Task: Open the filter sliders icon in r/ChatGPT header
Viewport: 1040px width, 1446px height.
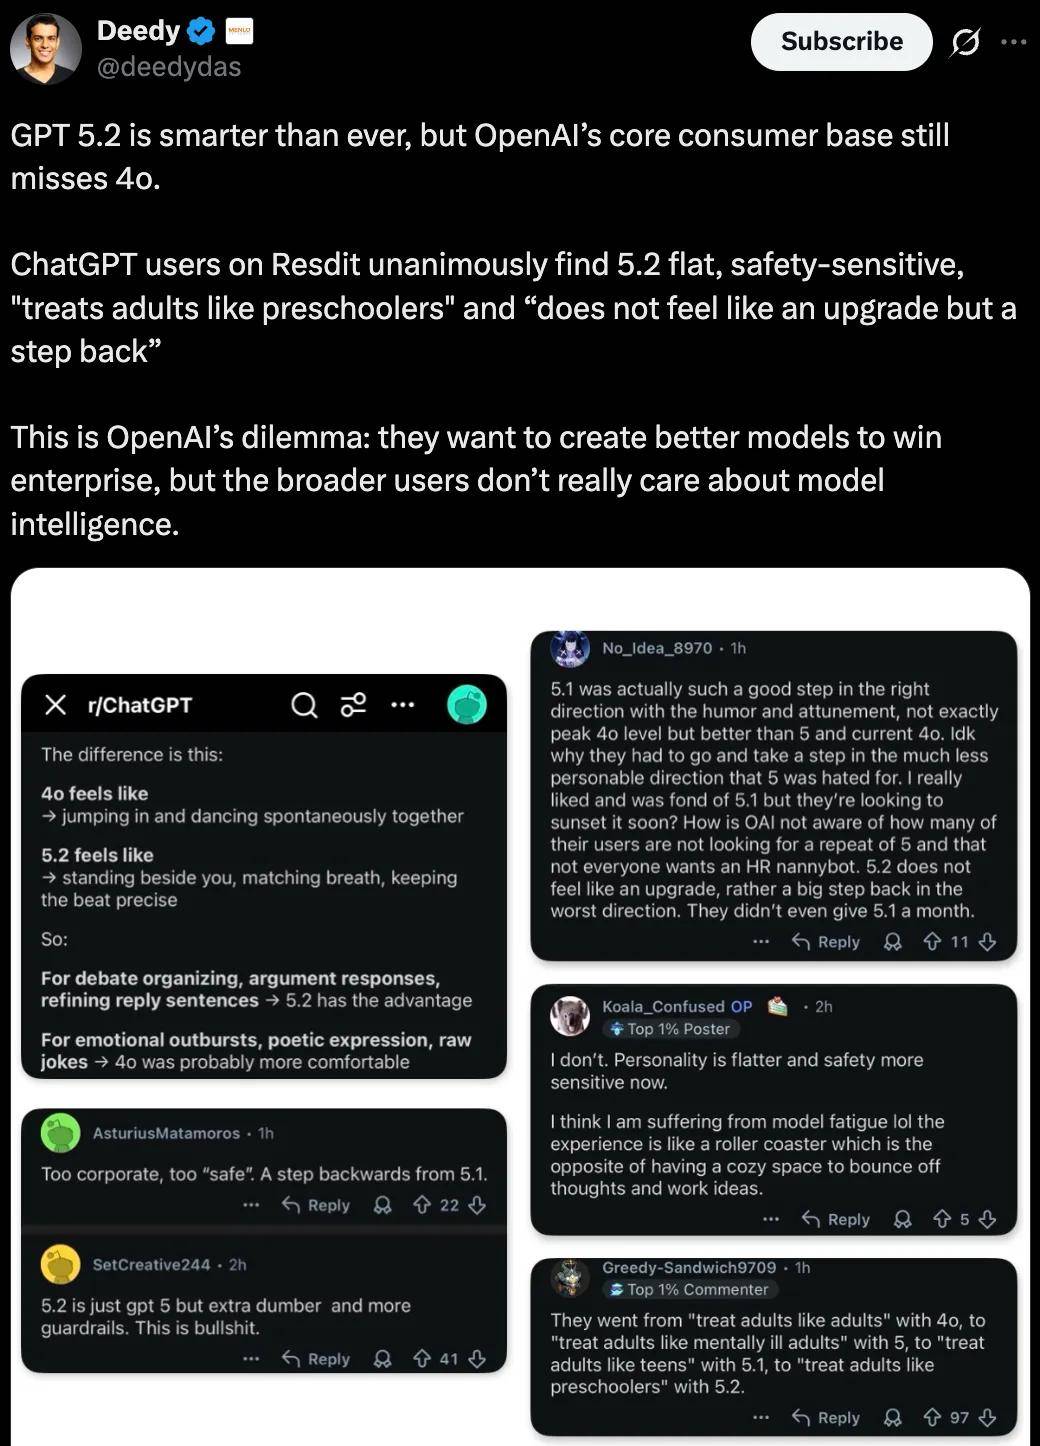Action: 353,705
